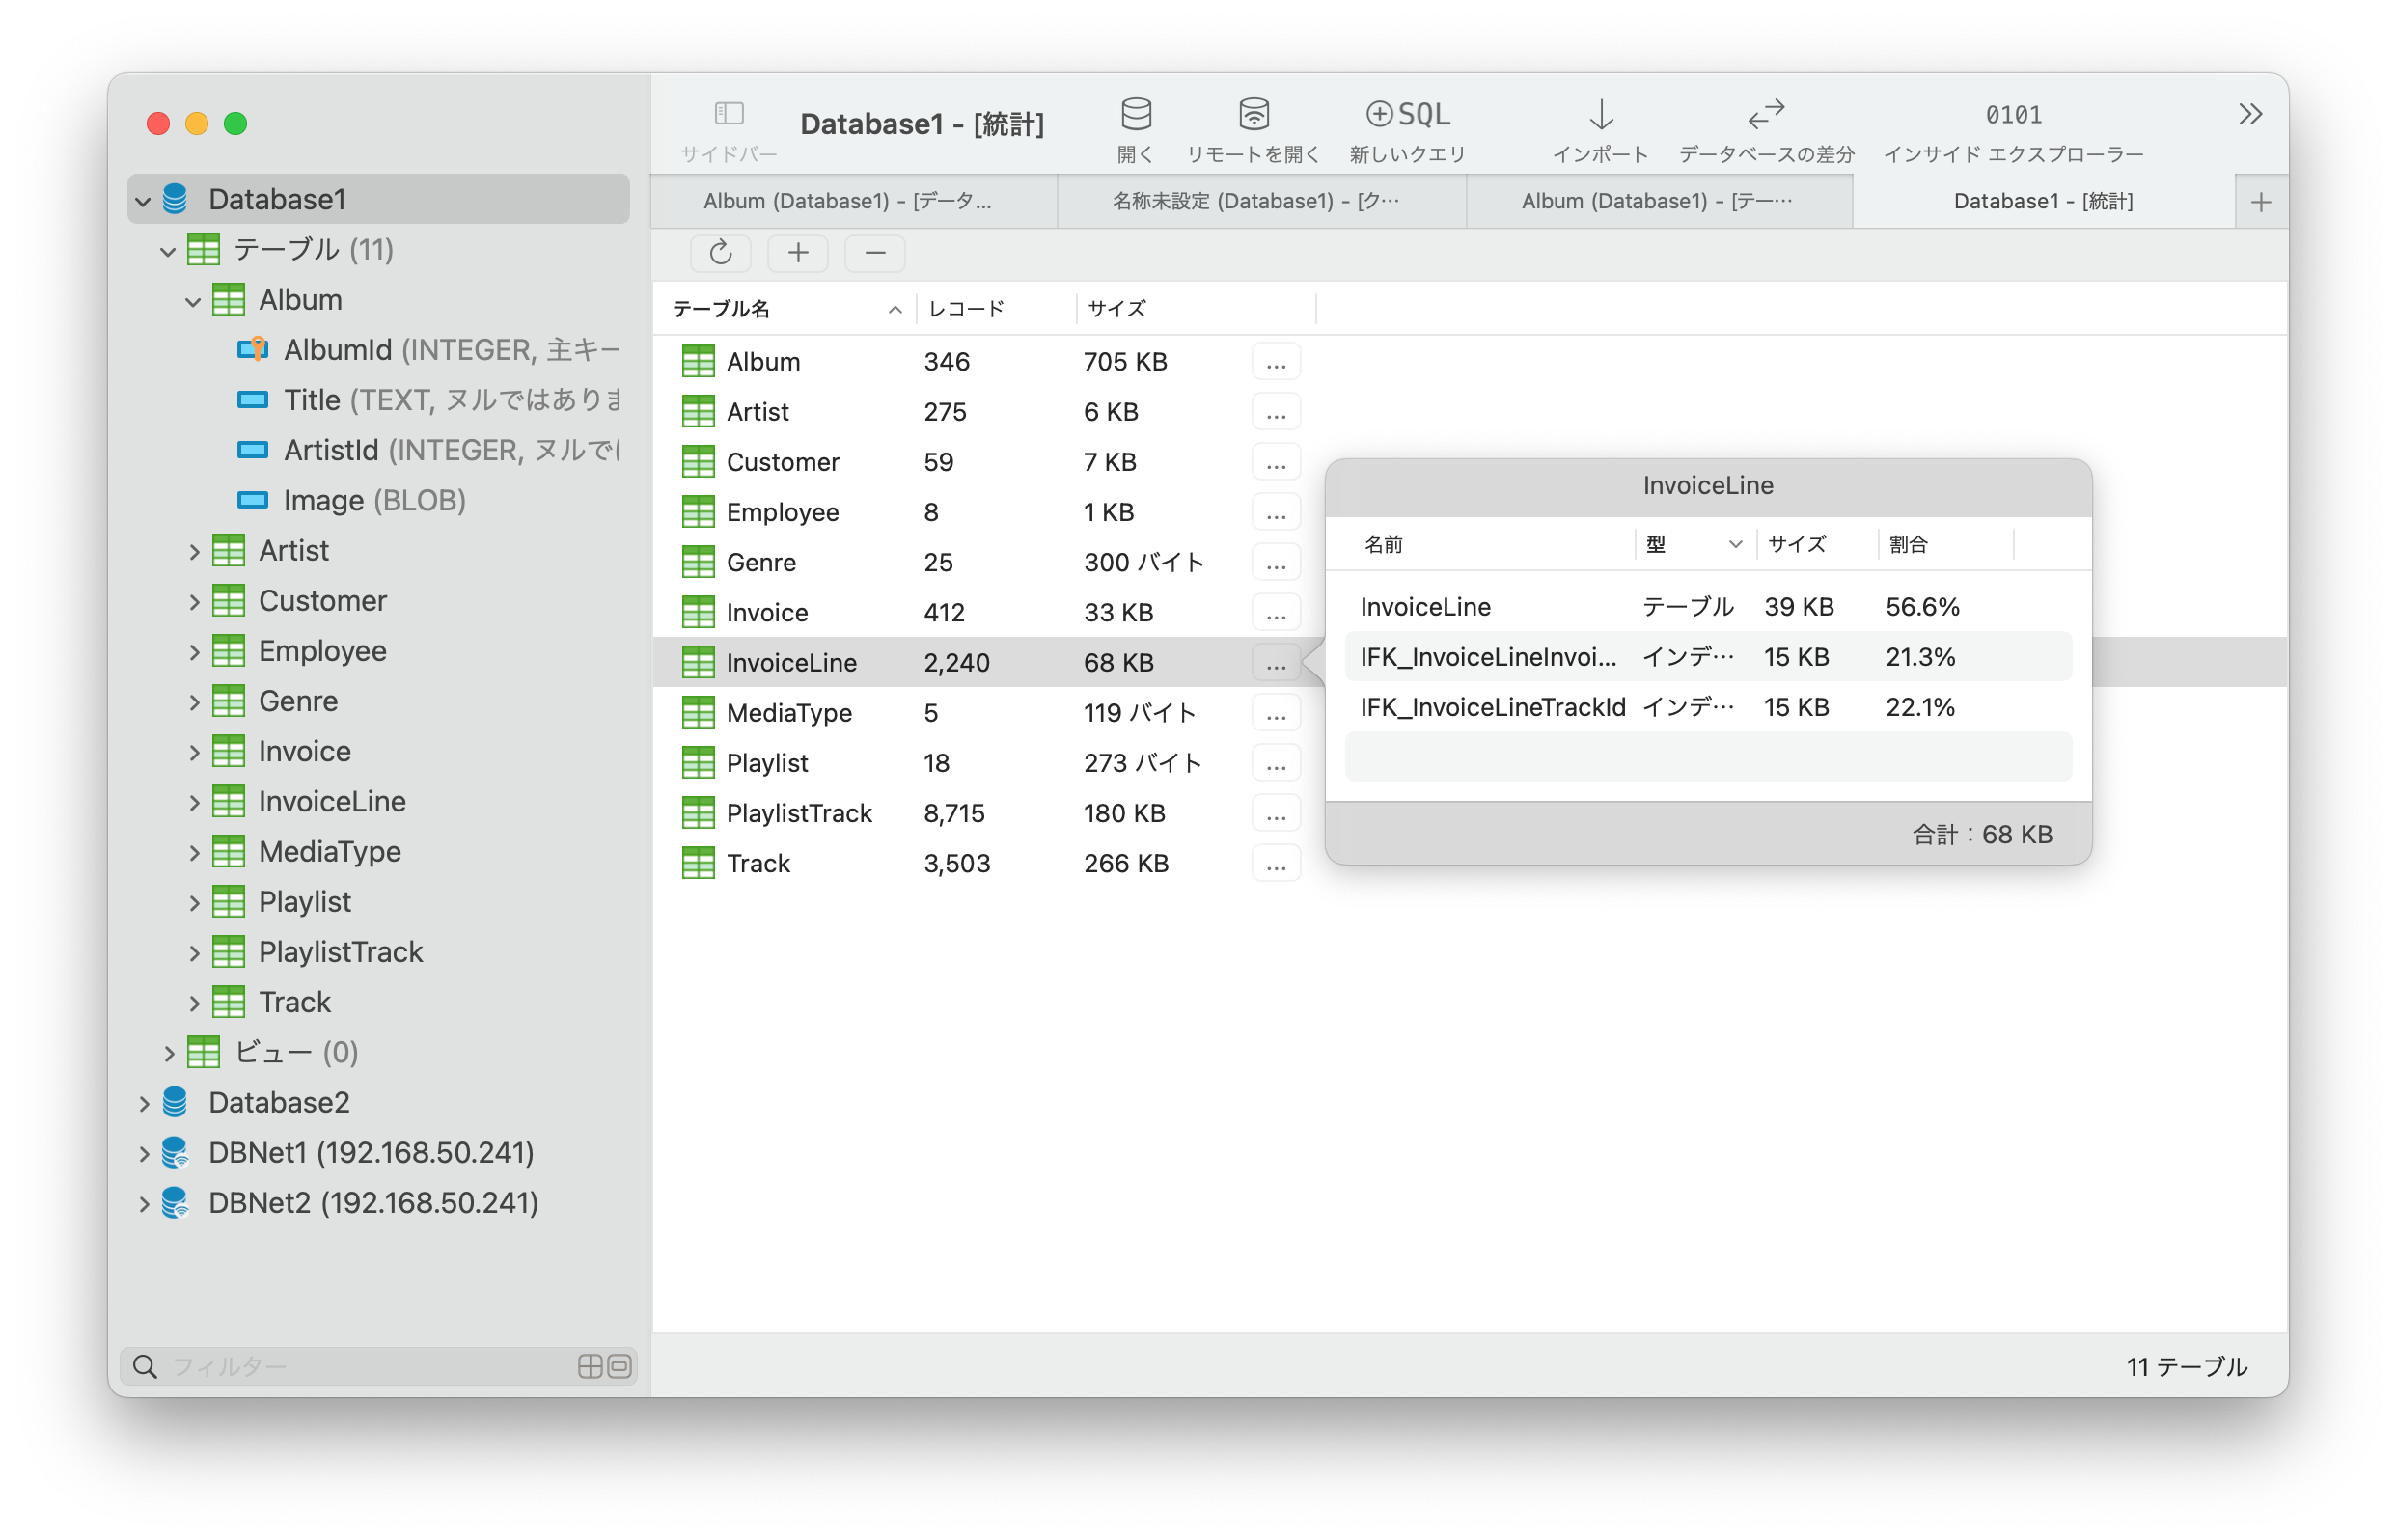Image resolution: width=2397 pixels, height=1540 pixels.
Task: Select the Database1 - [統計] tab
Action: click(x=2043, y=201)
